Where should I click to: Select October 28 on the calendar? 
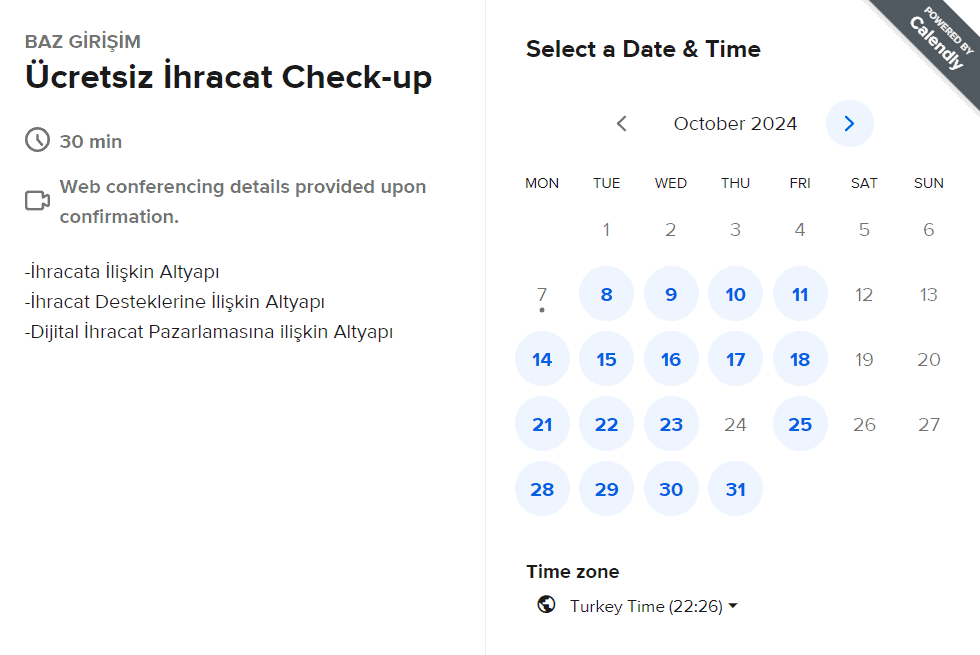pos(542,489)
